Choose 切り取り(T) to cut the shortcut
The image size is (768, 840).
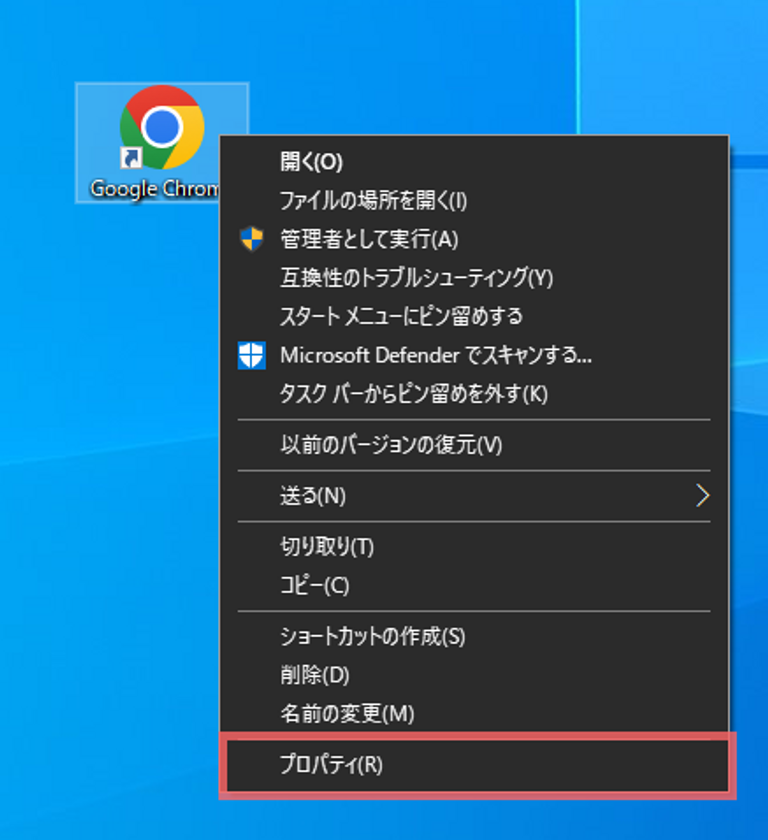point(474,546)
